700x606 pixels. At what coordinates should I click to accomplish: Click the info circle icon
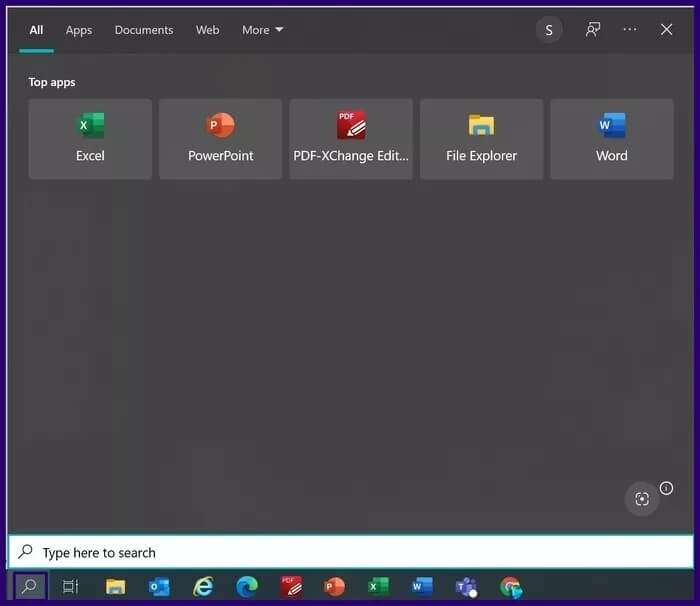click(x=666, y=488)
